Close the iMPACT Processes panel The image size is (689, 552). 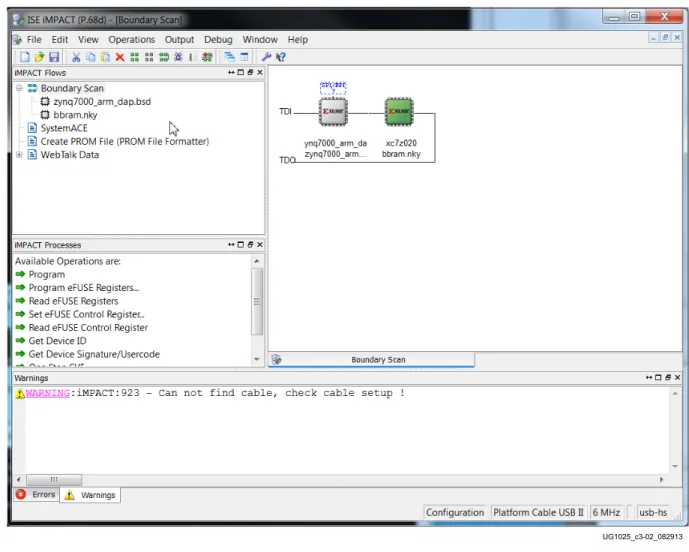pos(260,244)
